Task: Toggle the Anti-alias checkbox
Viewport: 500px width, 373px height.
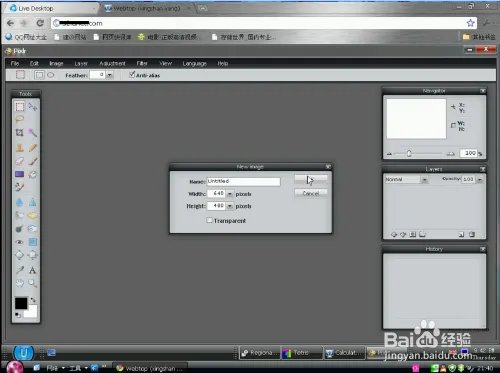Action: point(132,74)
